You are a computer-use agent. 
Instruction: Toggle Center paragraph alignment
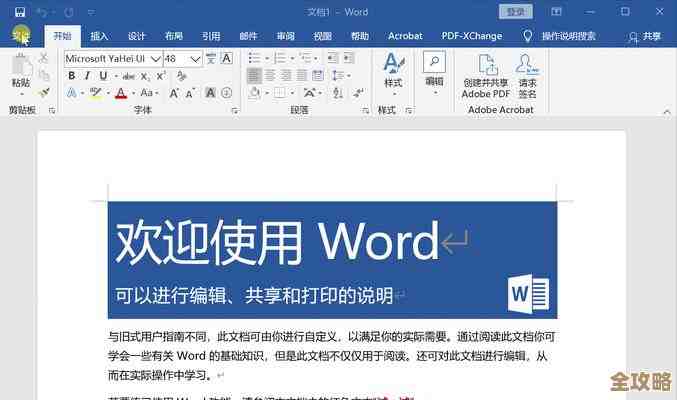[270, 76]
